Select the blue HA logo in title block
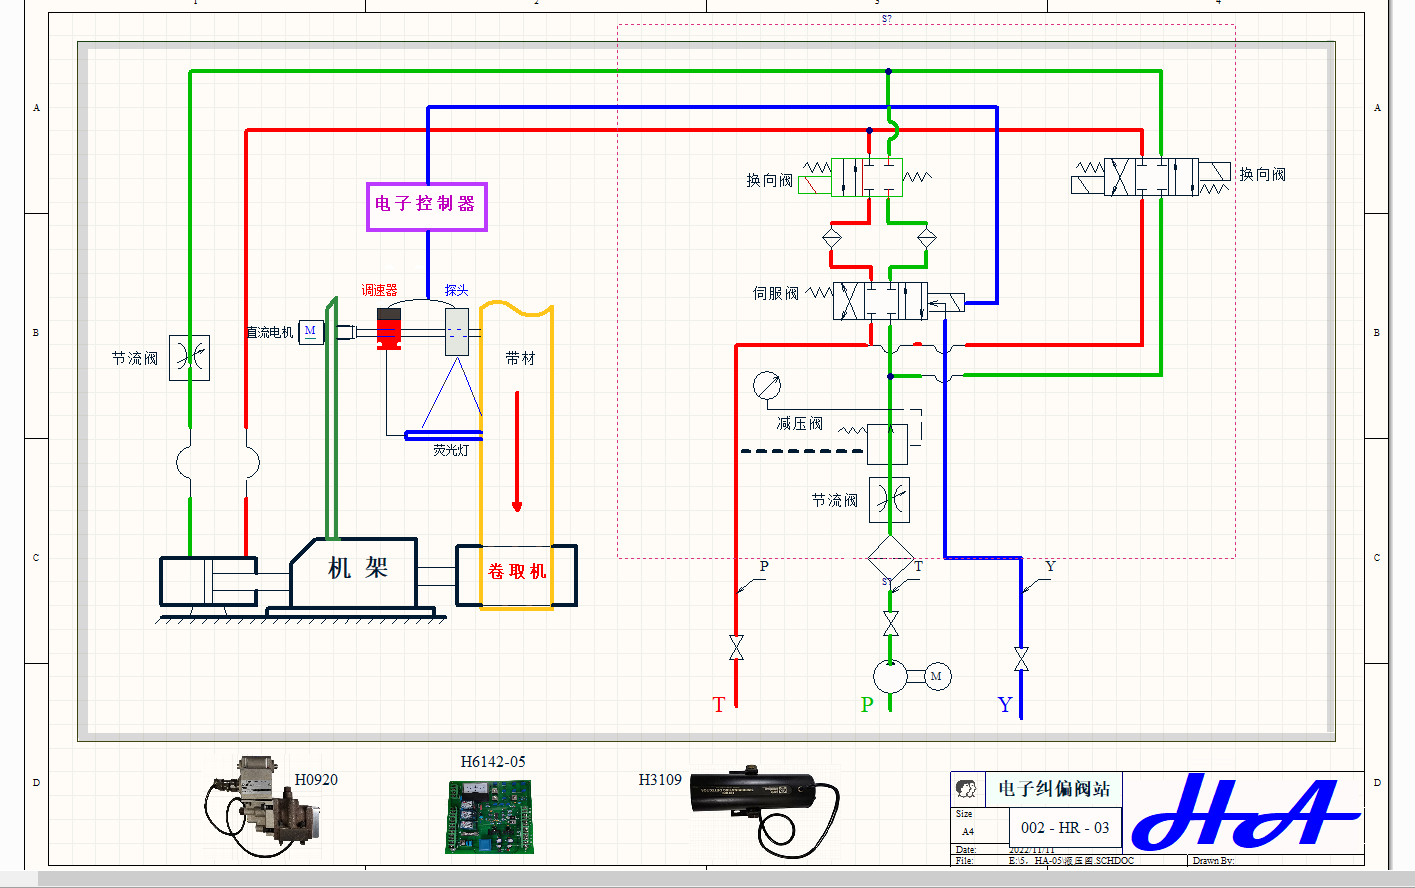The width and height of the screenshot is (1415, 888). tap(1245, 811)
